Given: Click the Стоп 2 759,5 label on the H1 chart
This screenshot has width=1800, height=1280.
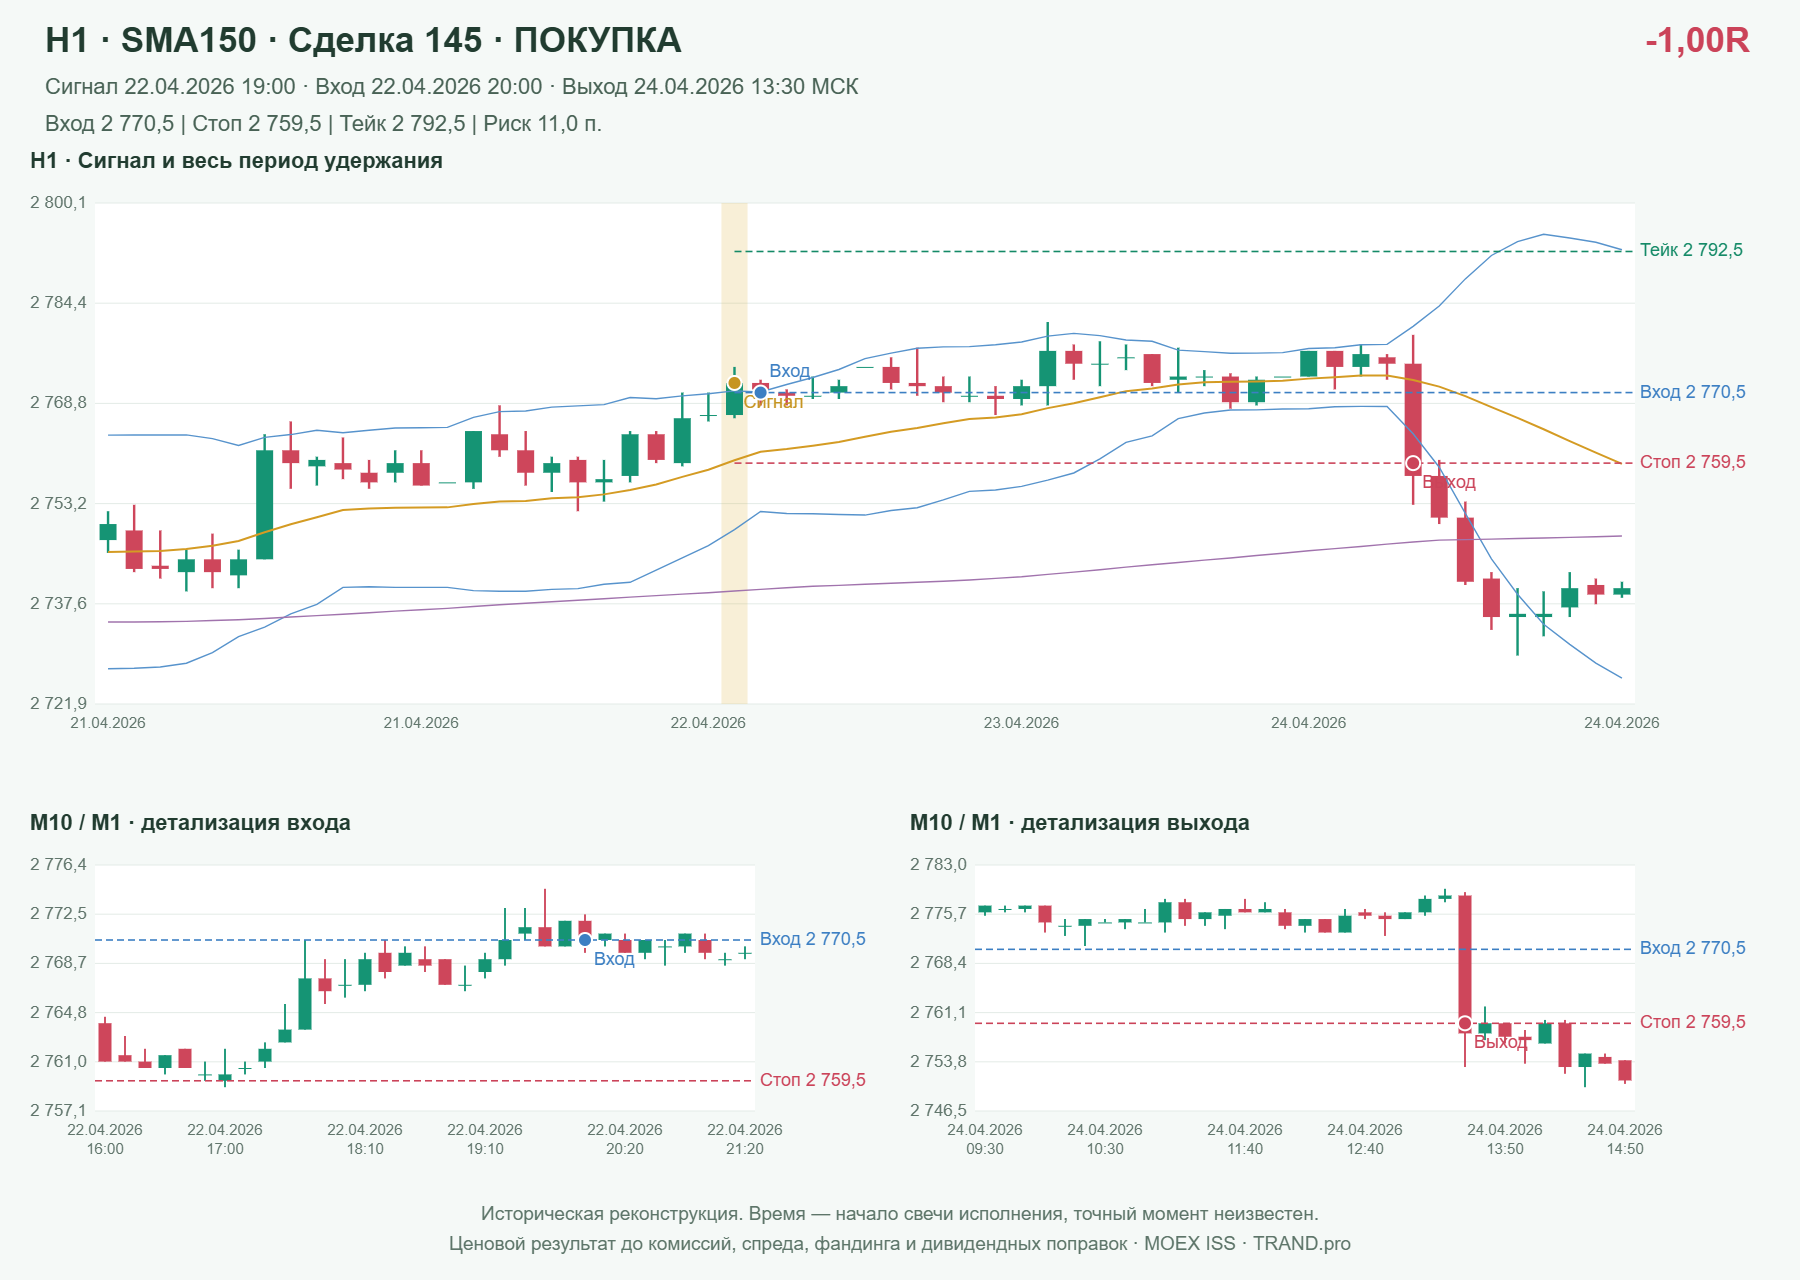Looking at the screenshot, I should (1692, 462).
